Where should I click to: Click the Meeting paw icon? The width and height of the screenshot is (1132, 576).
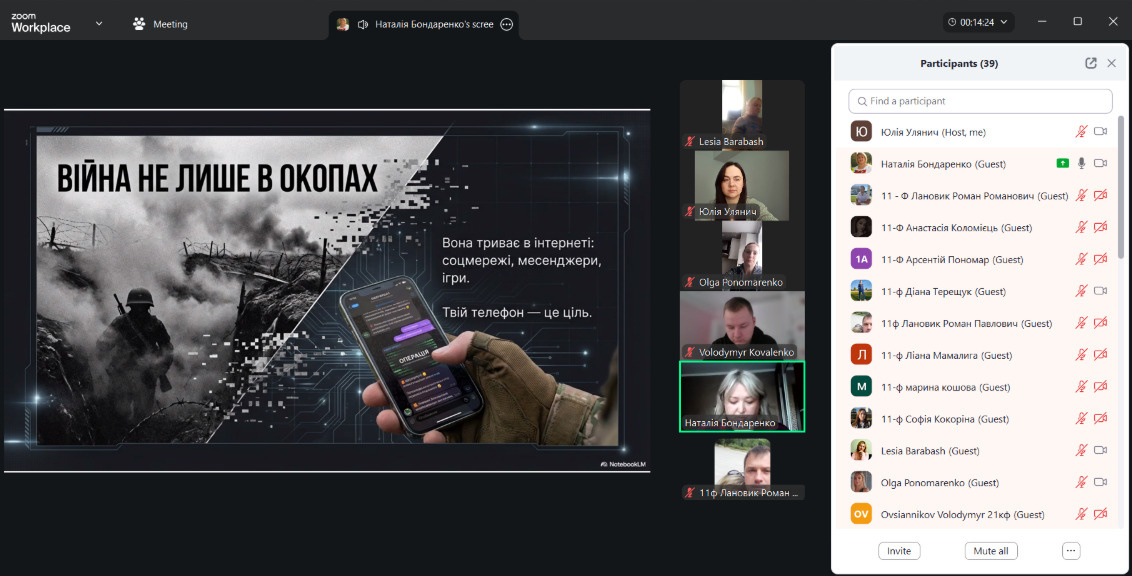[x=139, y=24]
